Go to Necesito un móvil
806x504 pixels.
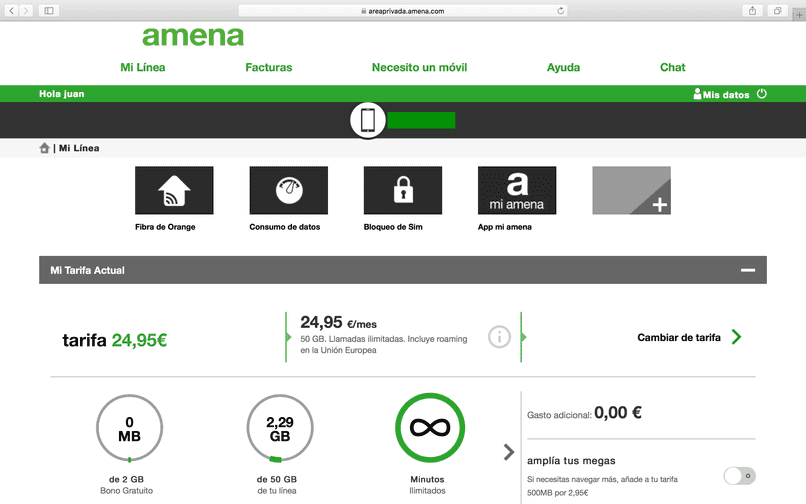tap(419, 67)
